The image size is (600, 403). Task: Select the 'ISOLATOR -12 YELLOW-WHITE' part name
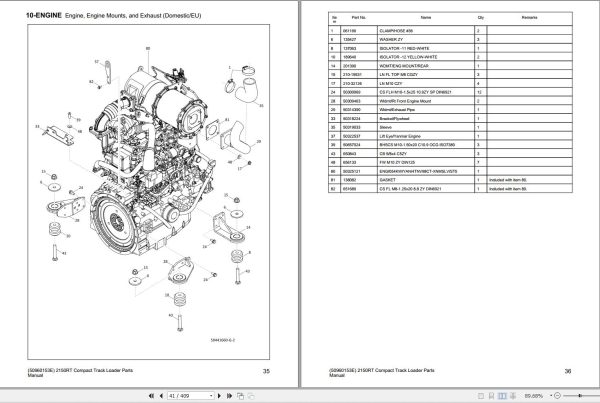tap(408, 57)
